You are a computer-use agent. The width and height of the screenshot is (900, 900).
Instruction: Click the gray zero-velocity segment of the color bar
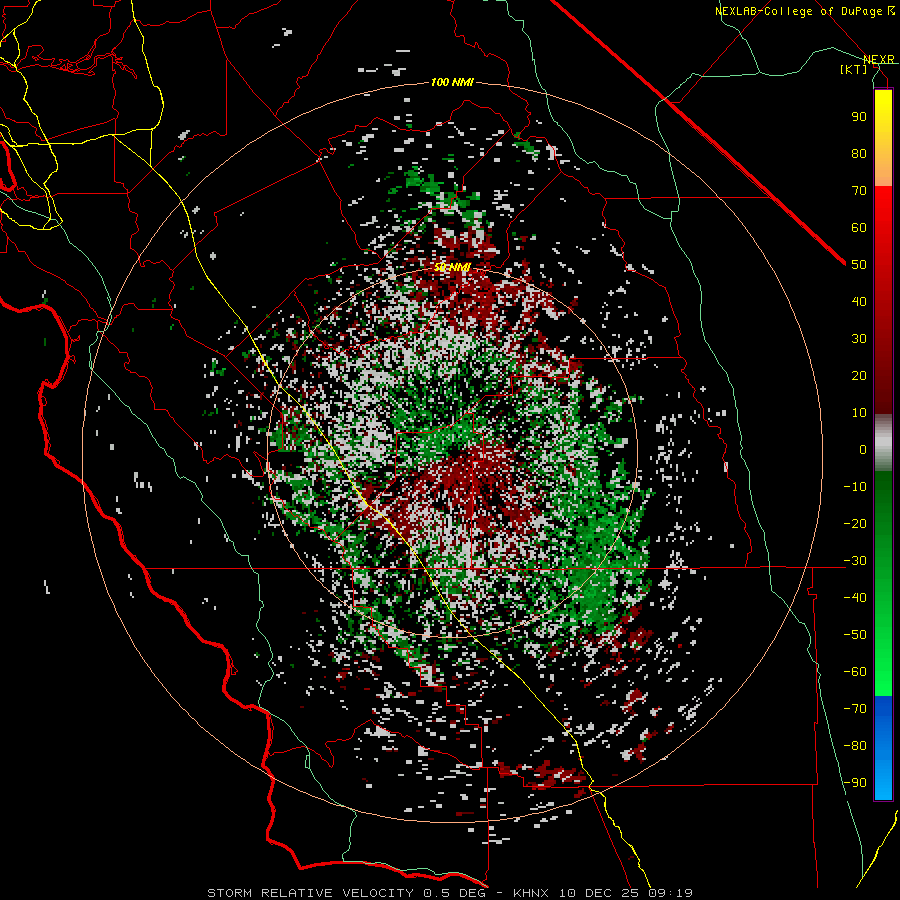[883, 443]
